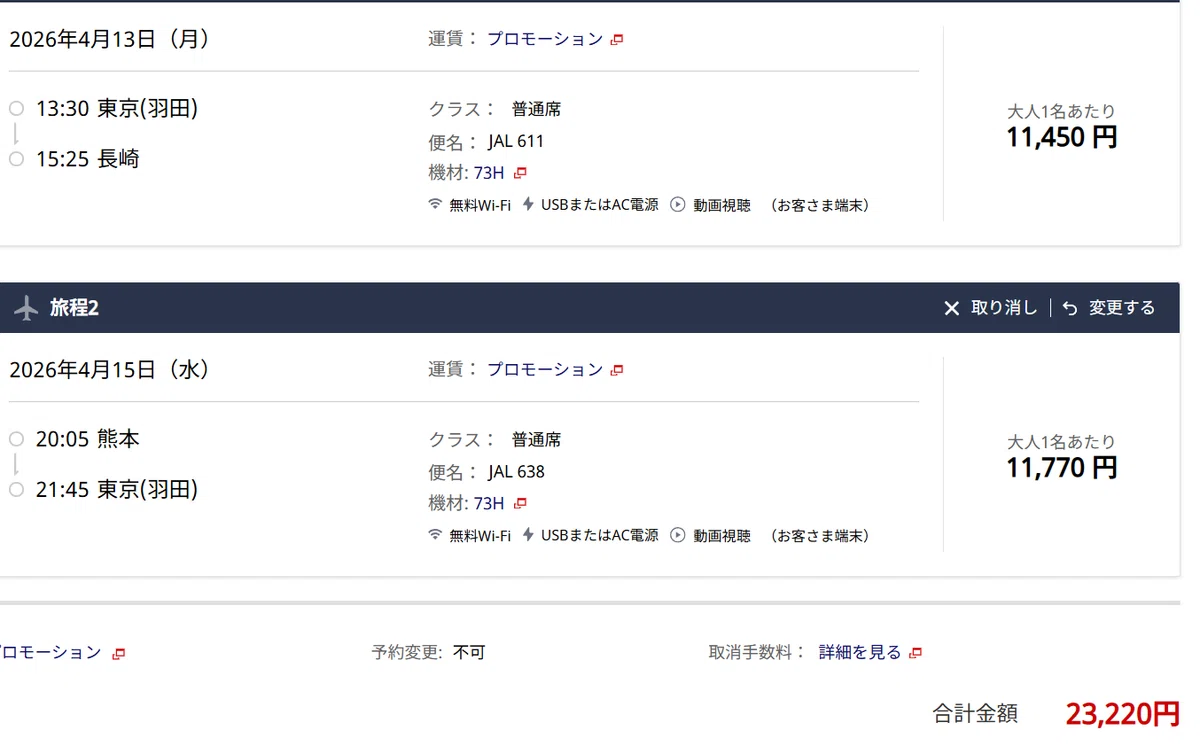The height and width of the screenshot is (744, 1200).
Task: Click USBまたはAC電源 label for JAL 638
Action: coord(600,535)
